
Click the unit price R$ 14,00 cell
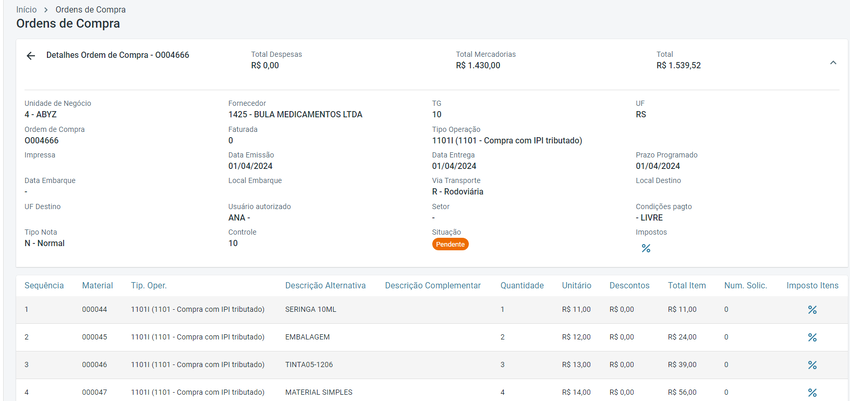[576, 392]
